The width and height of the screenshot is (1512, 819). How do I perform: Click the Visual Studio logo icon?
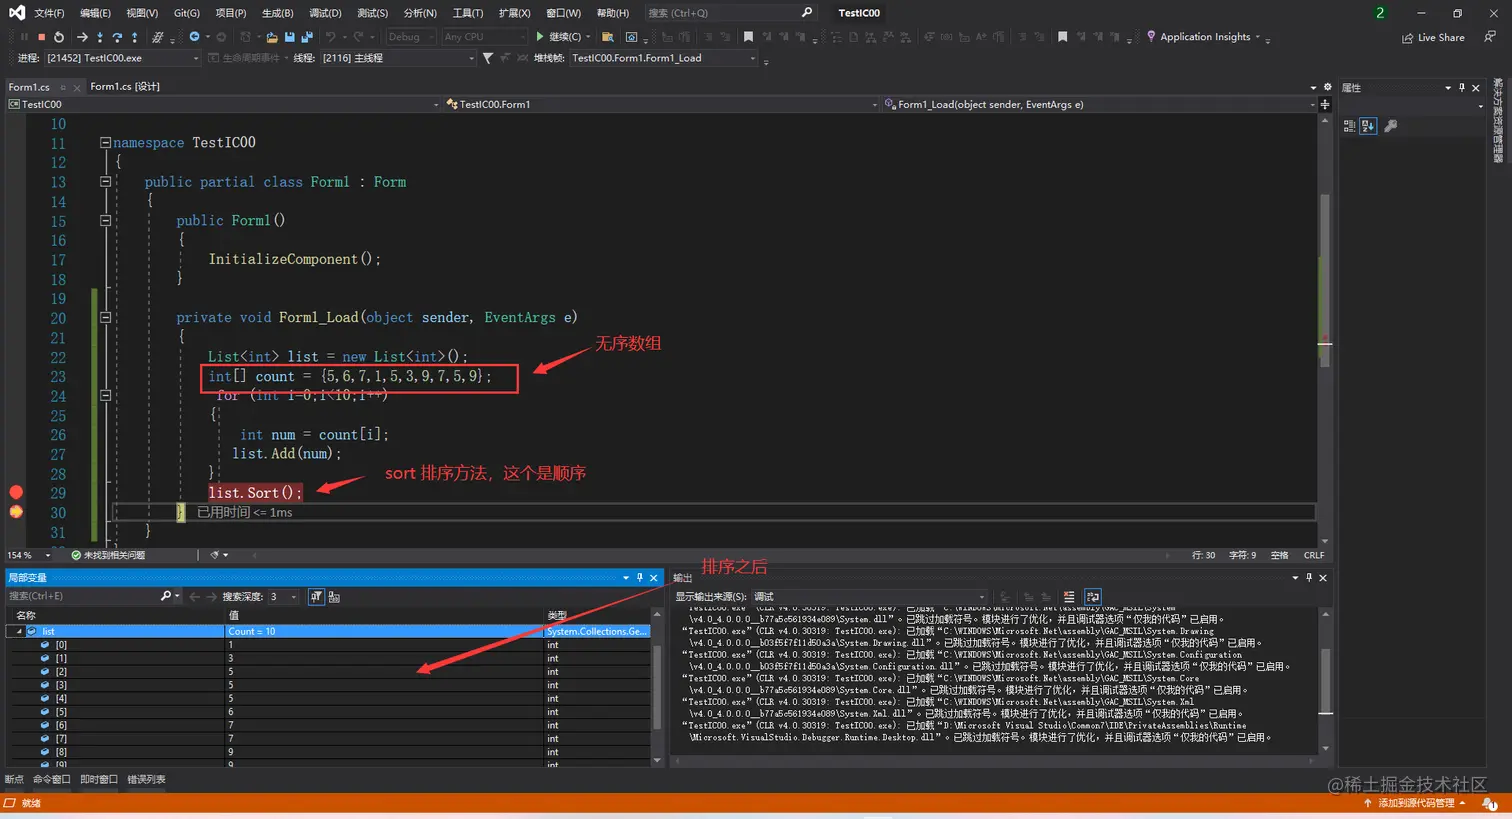pos(17,12)
